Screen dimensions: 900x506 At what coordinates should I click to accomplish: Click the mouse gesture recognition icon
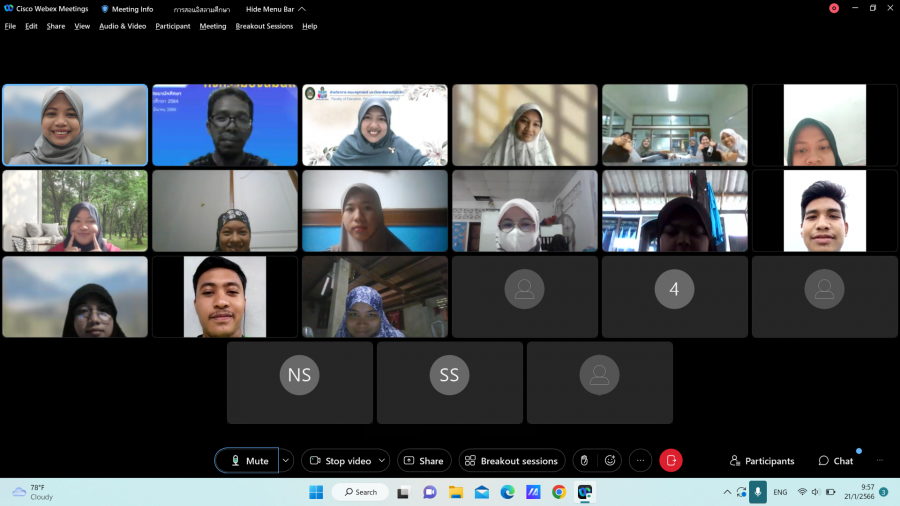[584, 460]
